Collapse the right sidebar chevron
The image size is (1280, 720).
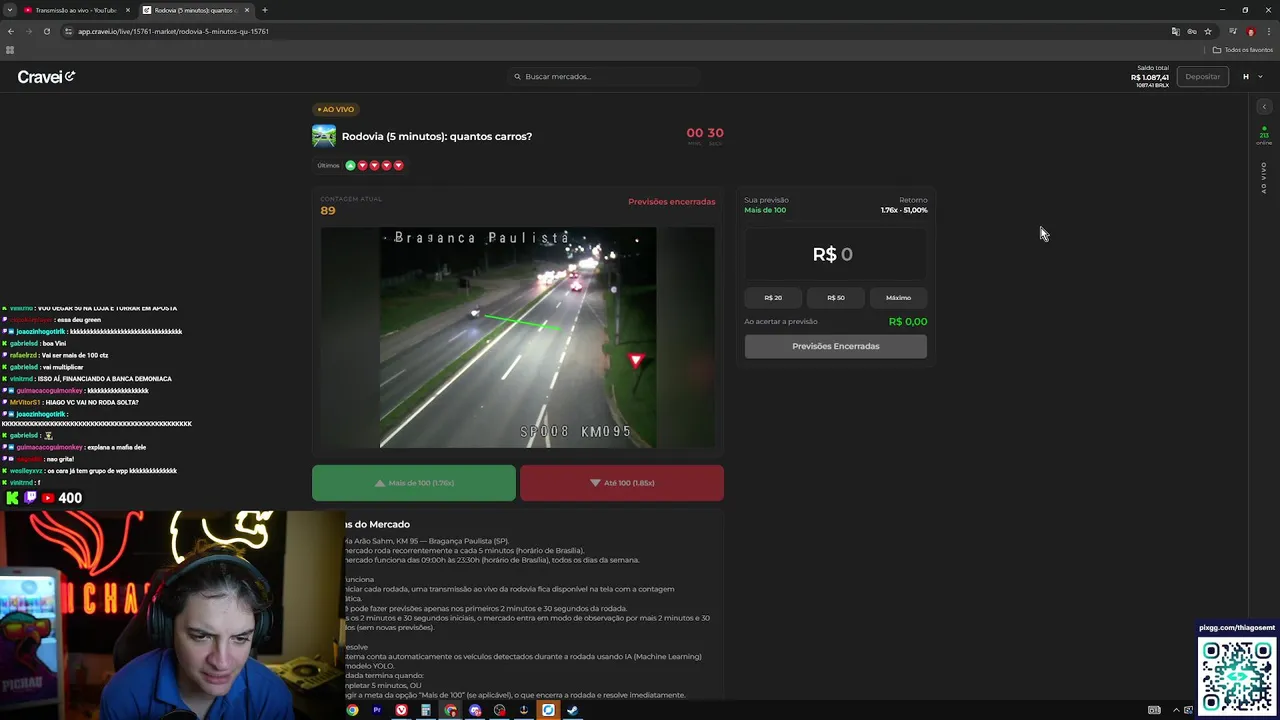(x=1264, y=107)
